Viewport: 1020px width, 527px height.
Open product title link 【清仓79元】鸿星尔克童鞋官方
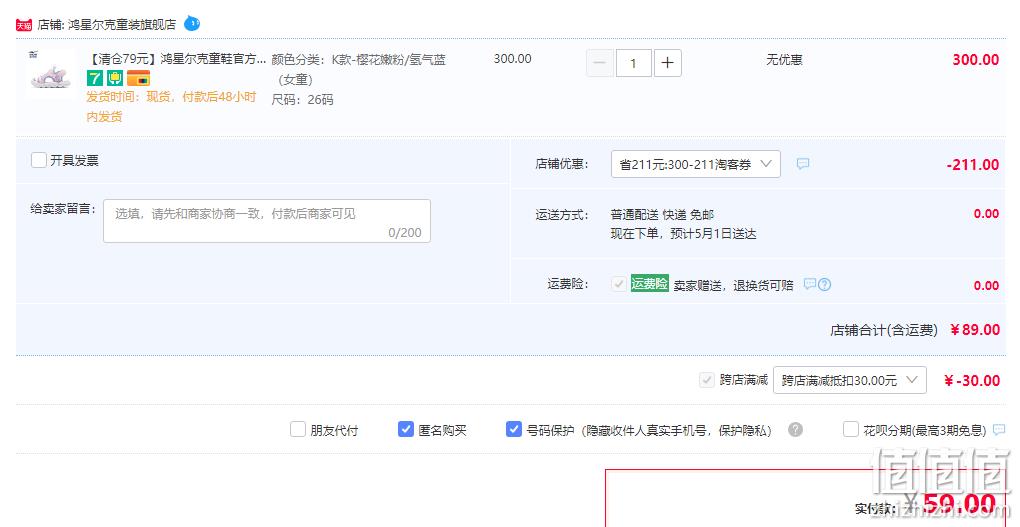176,59
